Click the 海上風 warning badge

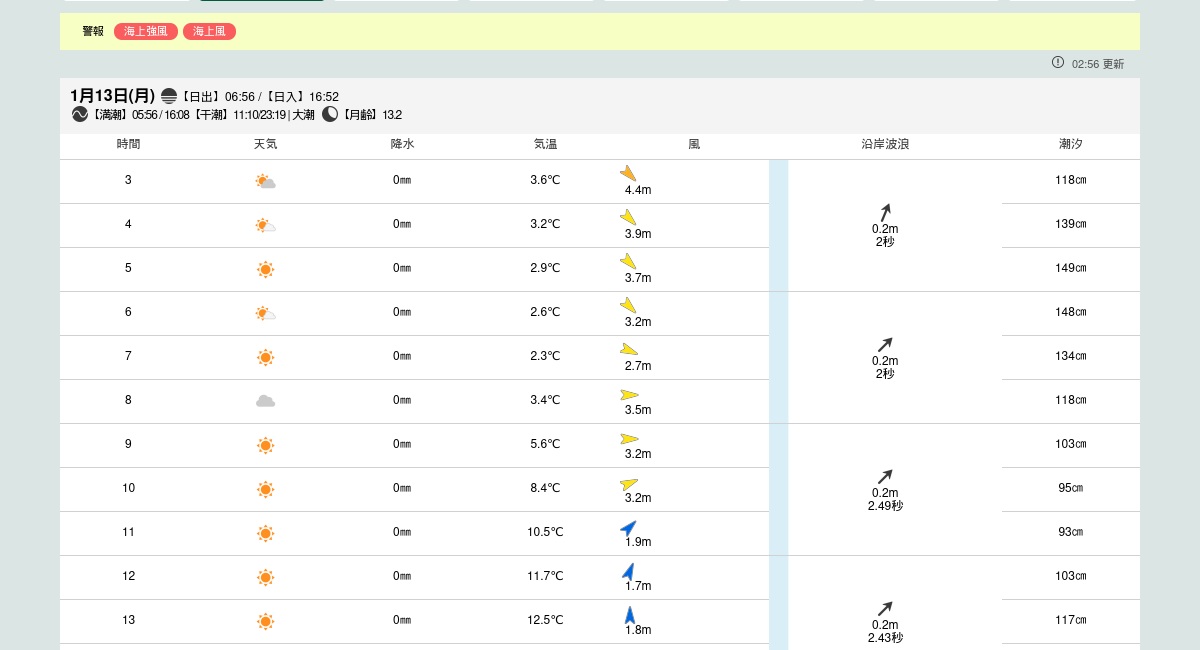(x=209, y=32)
